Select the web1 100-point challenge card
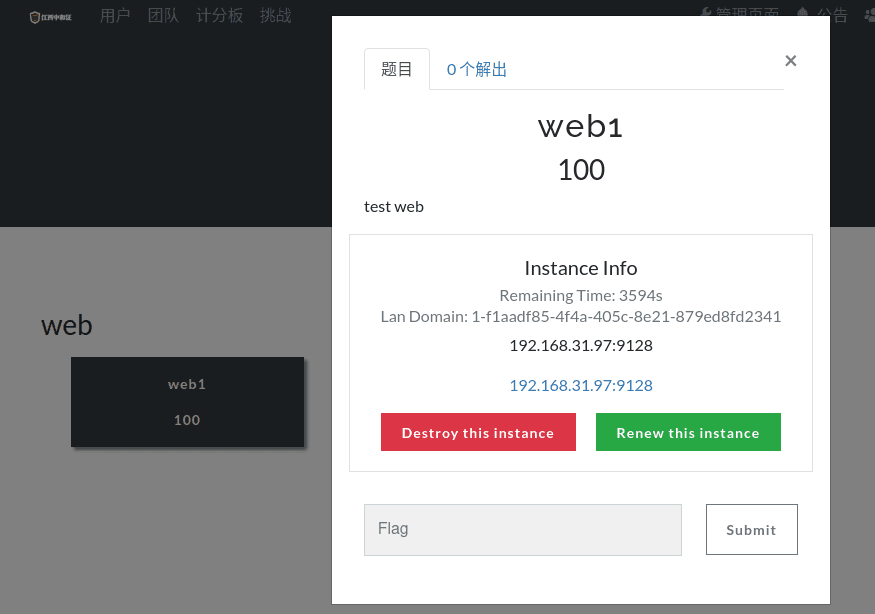Image resolution: width=875 pixels, height=614 pixels. pyautogui.click(x=187, y=402)
